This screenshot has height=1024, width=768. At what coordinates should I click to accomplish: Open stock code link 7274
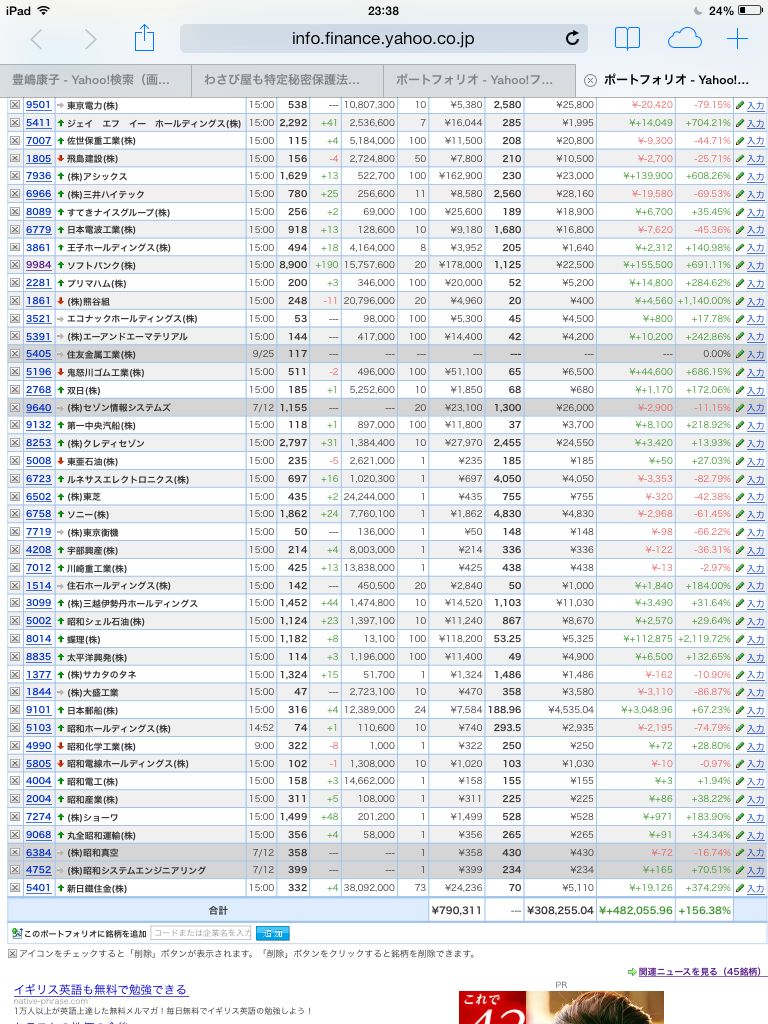(x=39, y=817)
